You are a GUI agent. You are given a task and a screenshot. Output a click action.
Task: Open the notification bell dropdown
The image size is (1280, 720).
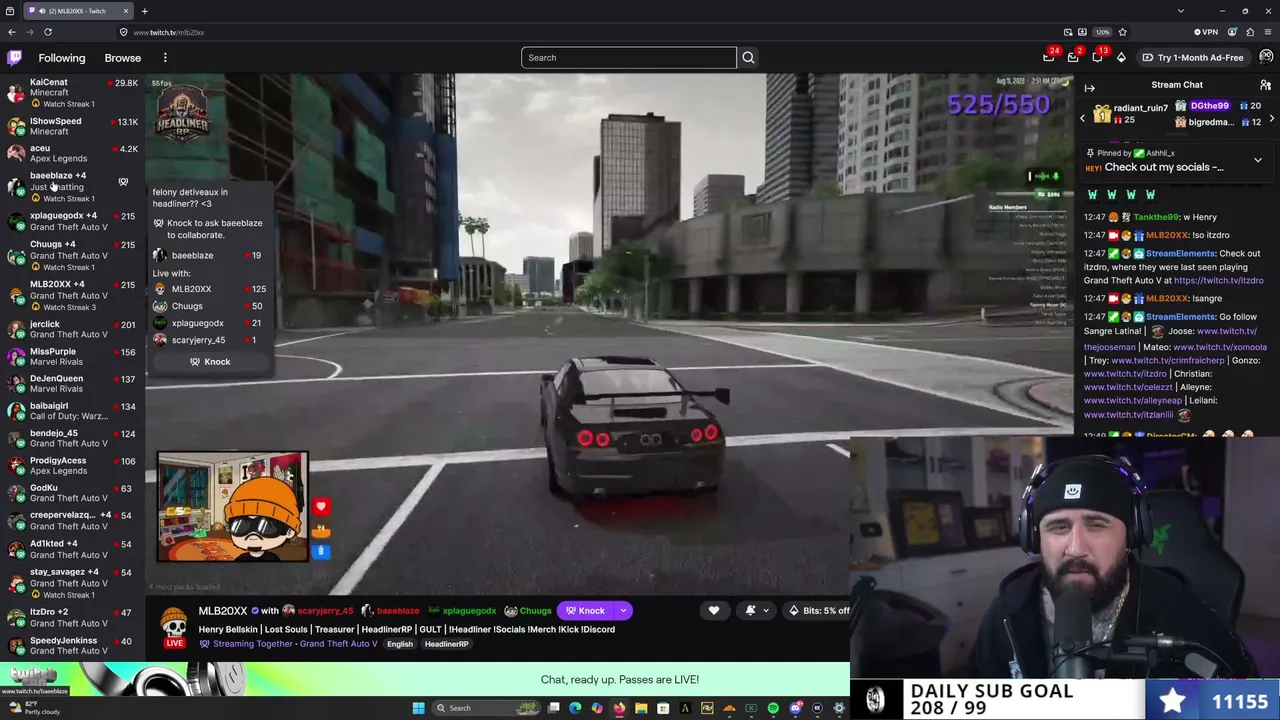tap(756, 611)
